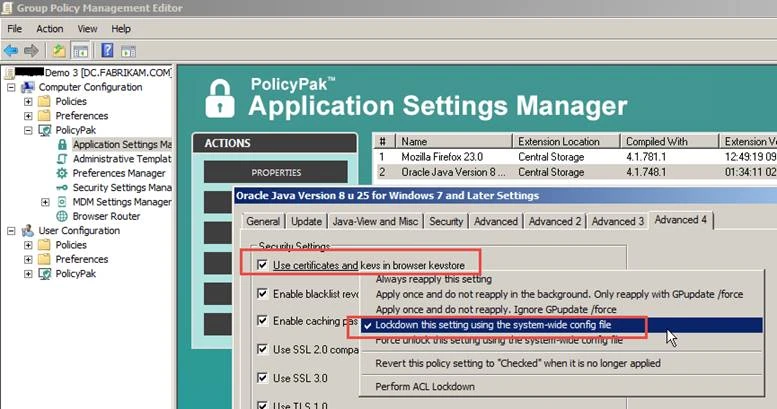Expand Policies under Computer Configuration

[27, 101]
